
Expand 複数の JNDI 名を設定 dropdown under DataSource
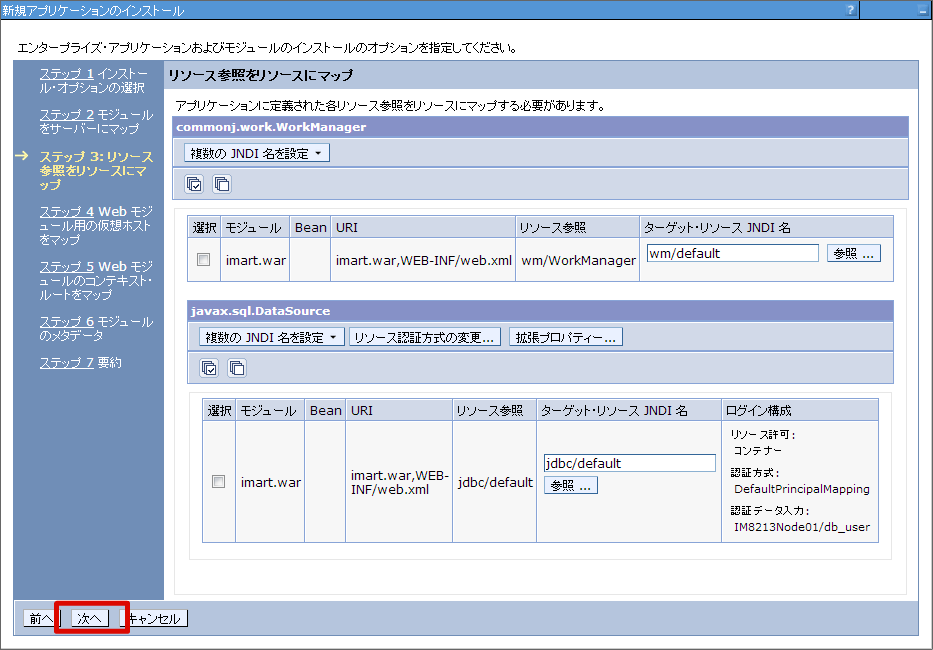[x=271, y=337]
